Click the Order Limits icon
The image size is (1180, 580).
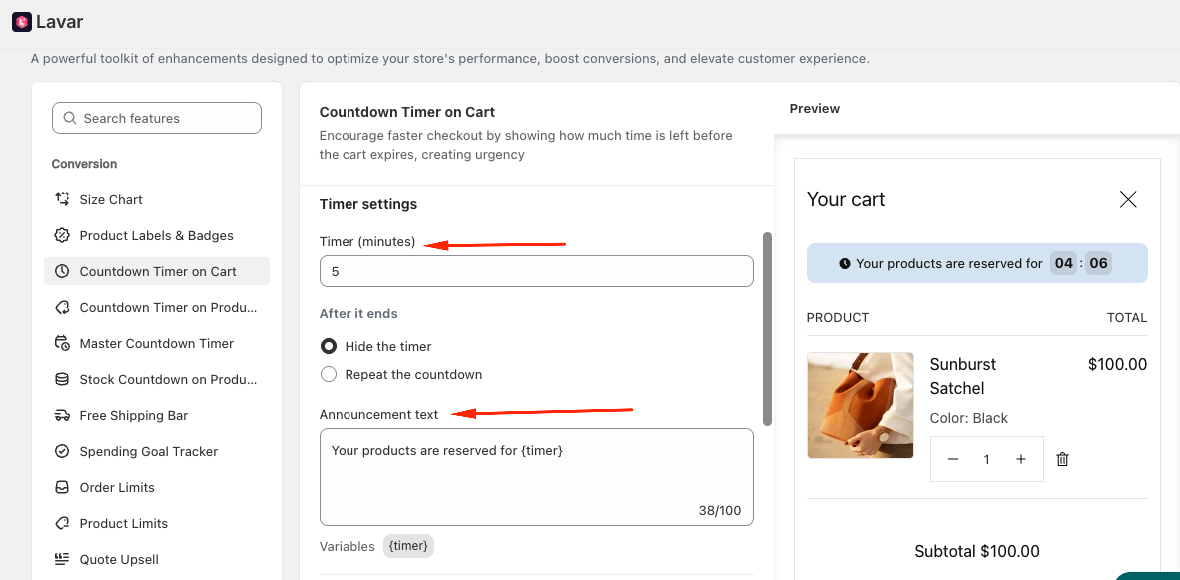pyautogui.click(x=62, y=487)
